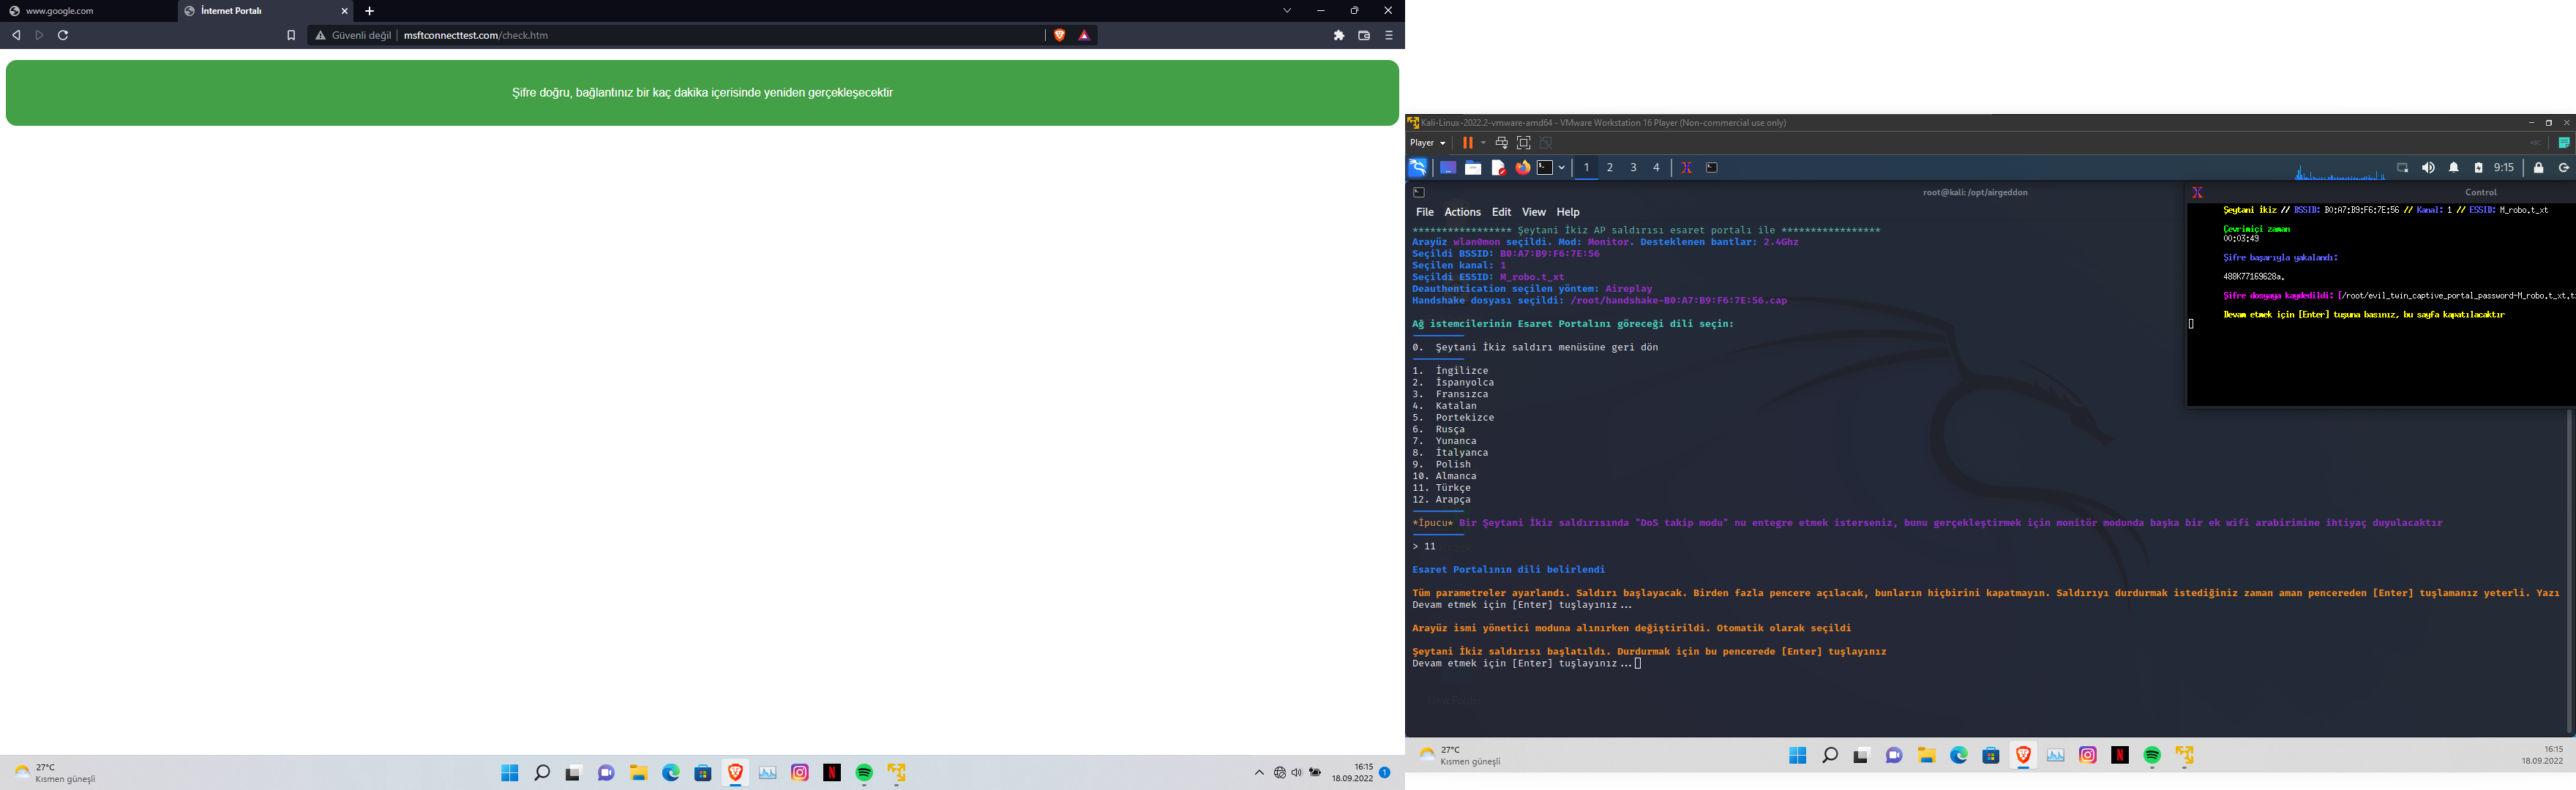Click the X icon of the Control window
The image size is (2576, 790).
pyautogui.click(x=2197, y=192)
